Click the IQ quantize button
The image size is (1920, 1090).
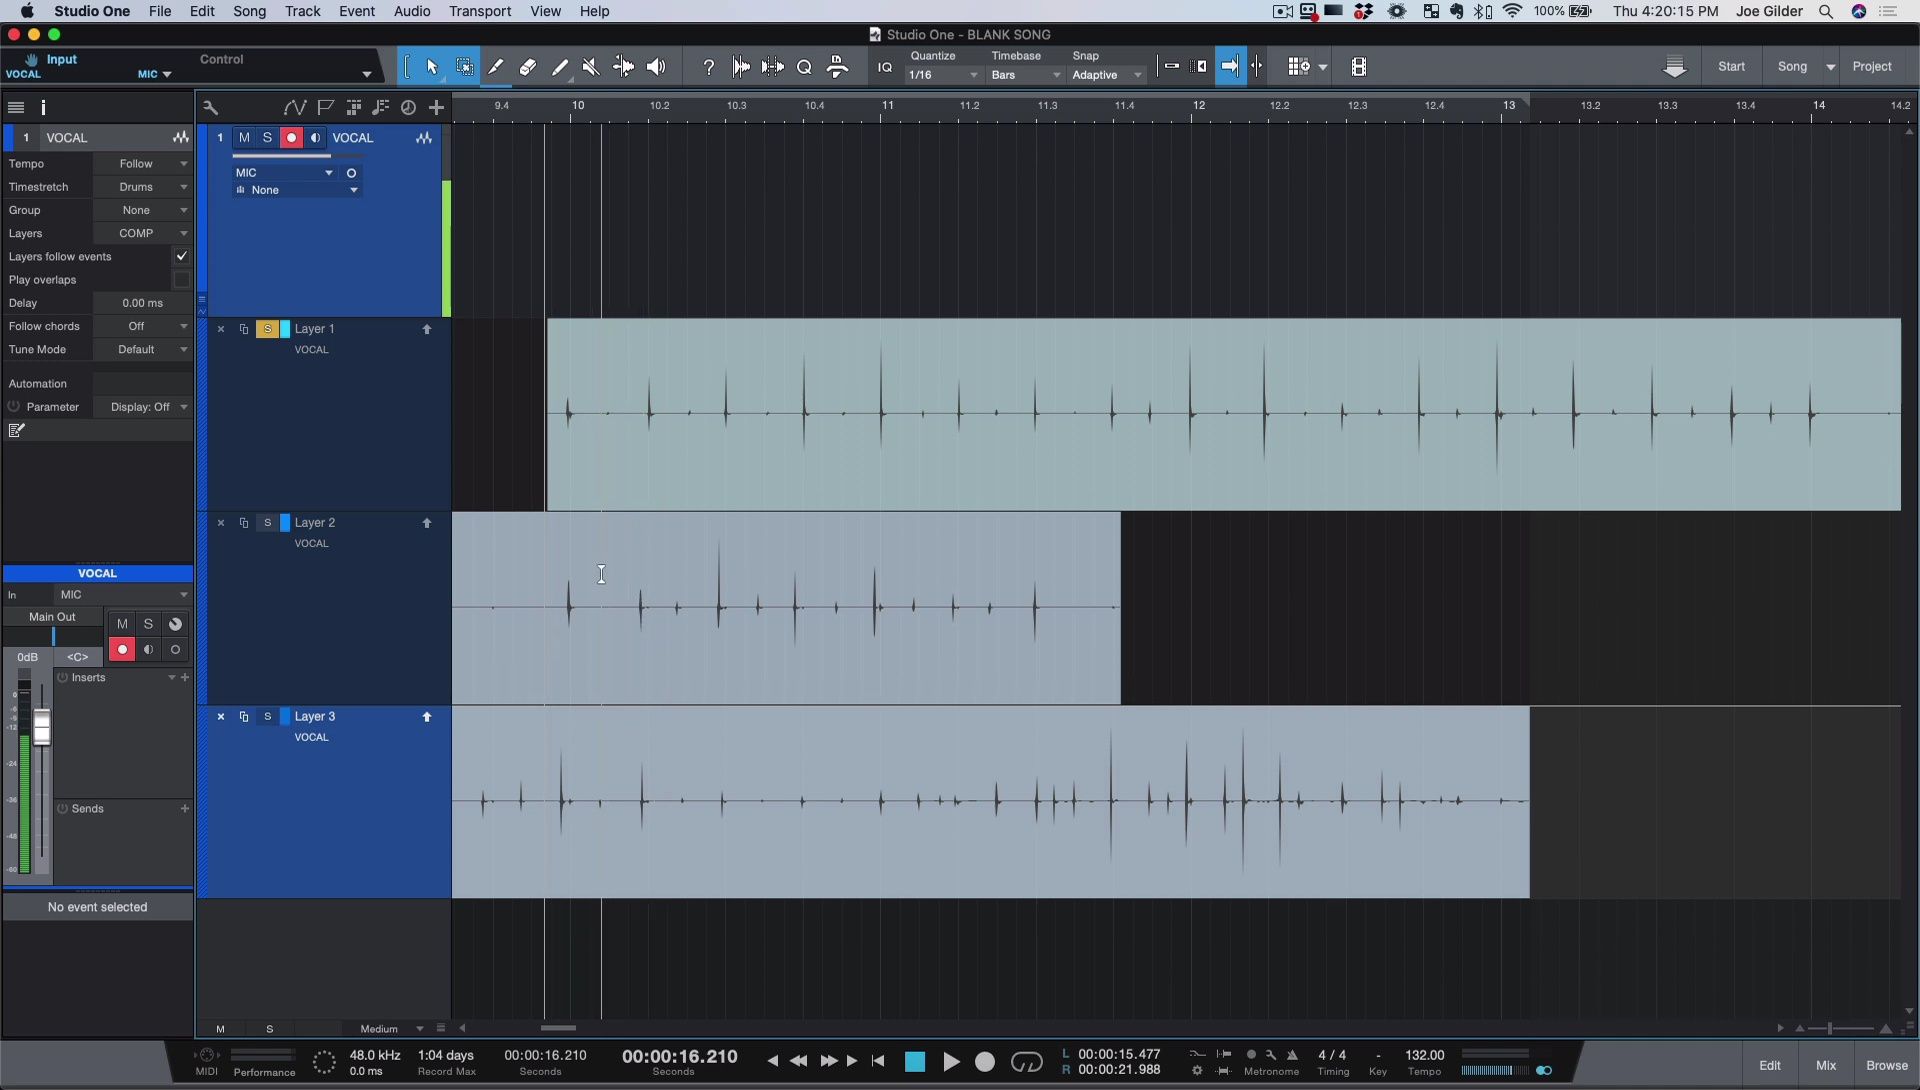884,67
